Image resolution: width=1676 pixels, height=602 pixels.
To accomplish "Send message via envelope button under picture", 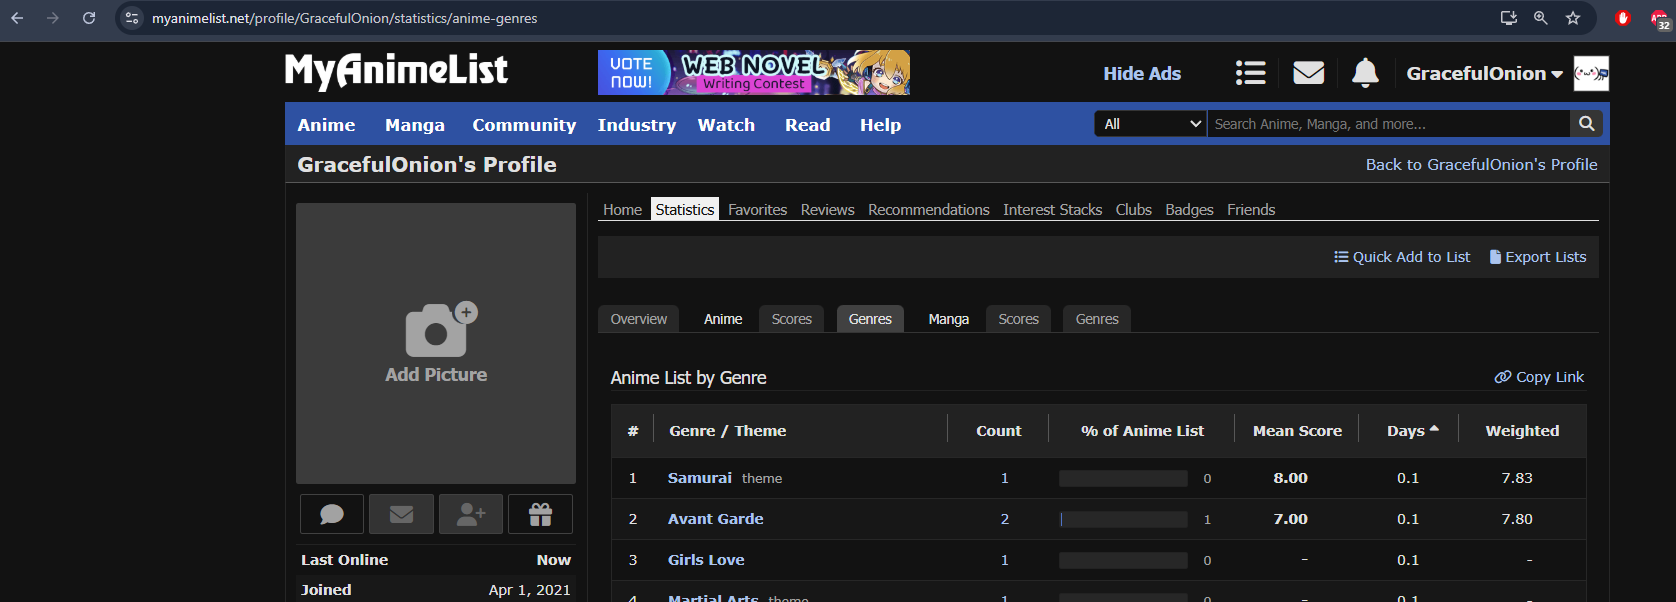I will point(401,514).
